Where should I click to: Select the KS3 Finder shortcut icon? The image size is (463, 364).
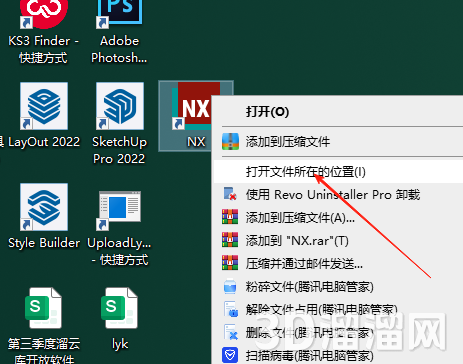point(44,14)
